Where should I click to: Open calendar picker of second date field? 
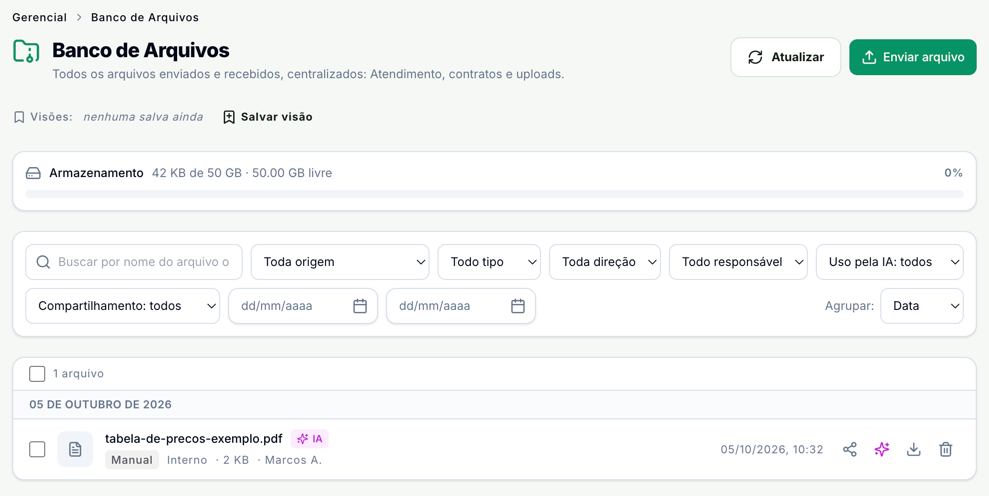click(517, 306)
